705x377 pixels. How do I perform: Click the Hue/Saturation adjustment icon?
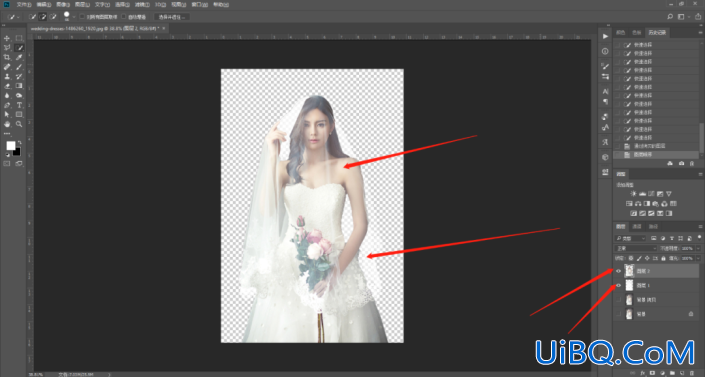(x=629, y=204)
